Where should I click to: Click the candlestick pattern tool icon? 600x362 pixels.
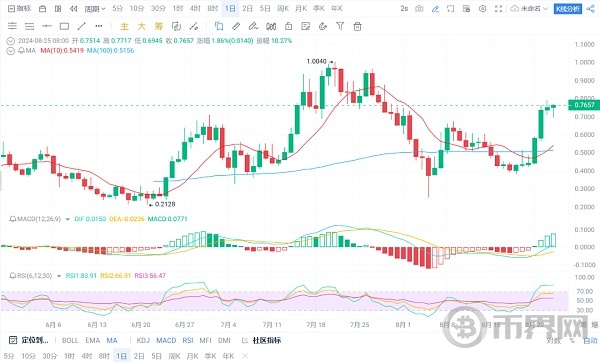click(271, 26)
